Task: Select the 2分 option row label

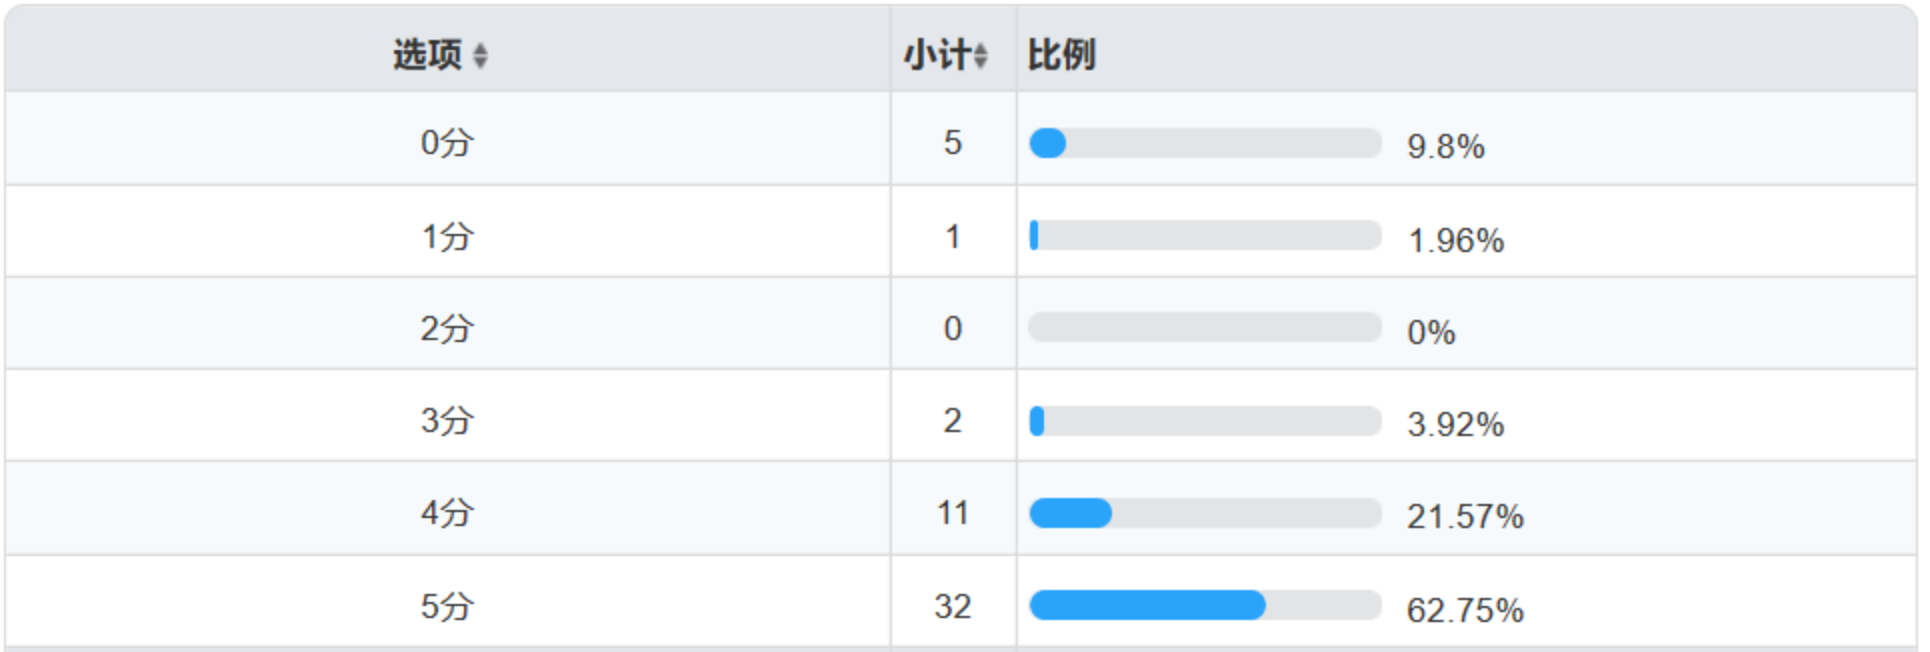Action: point(446,329)
